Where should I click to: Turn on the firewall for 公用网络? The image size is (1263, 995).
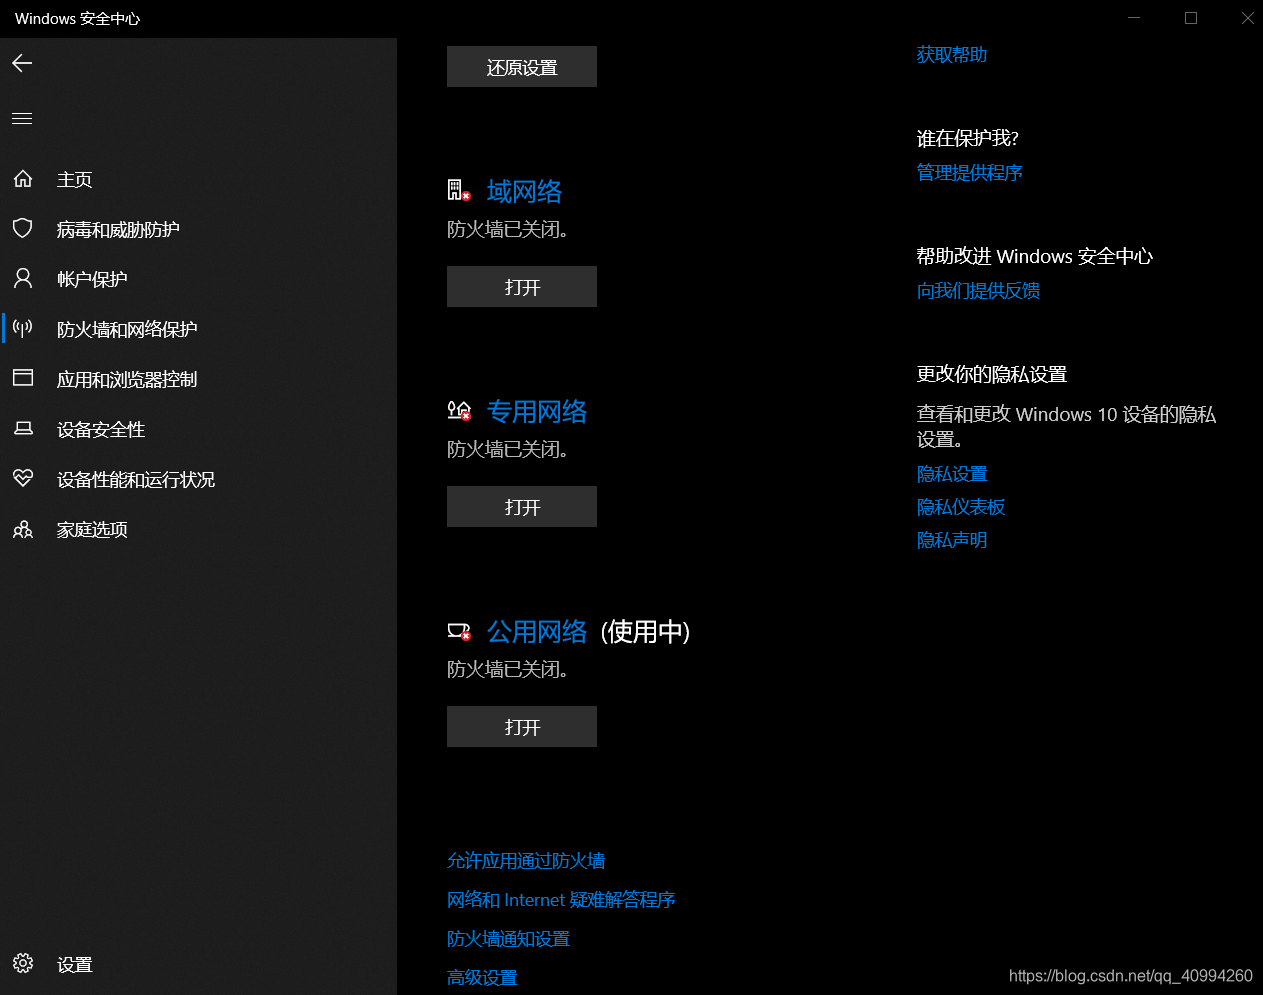522,727
